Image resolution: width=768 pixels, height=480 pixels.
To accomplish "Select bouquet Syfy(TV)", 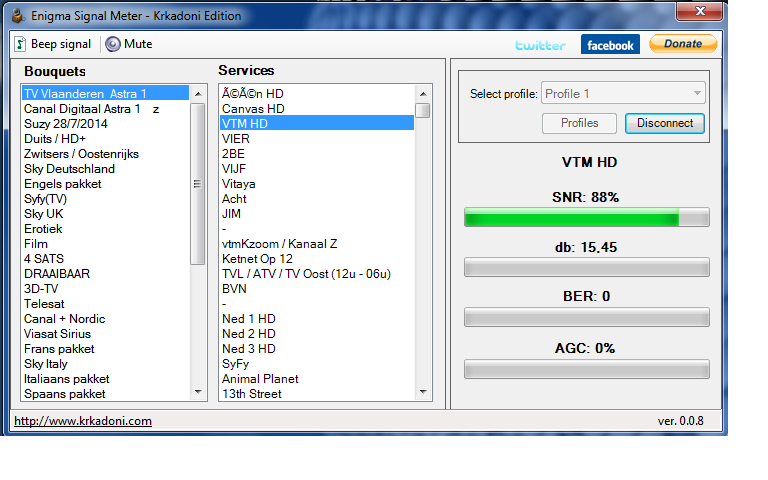I will click(105, 199).
